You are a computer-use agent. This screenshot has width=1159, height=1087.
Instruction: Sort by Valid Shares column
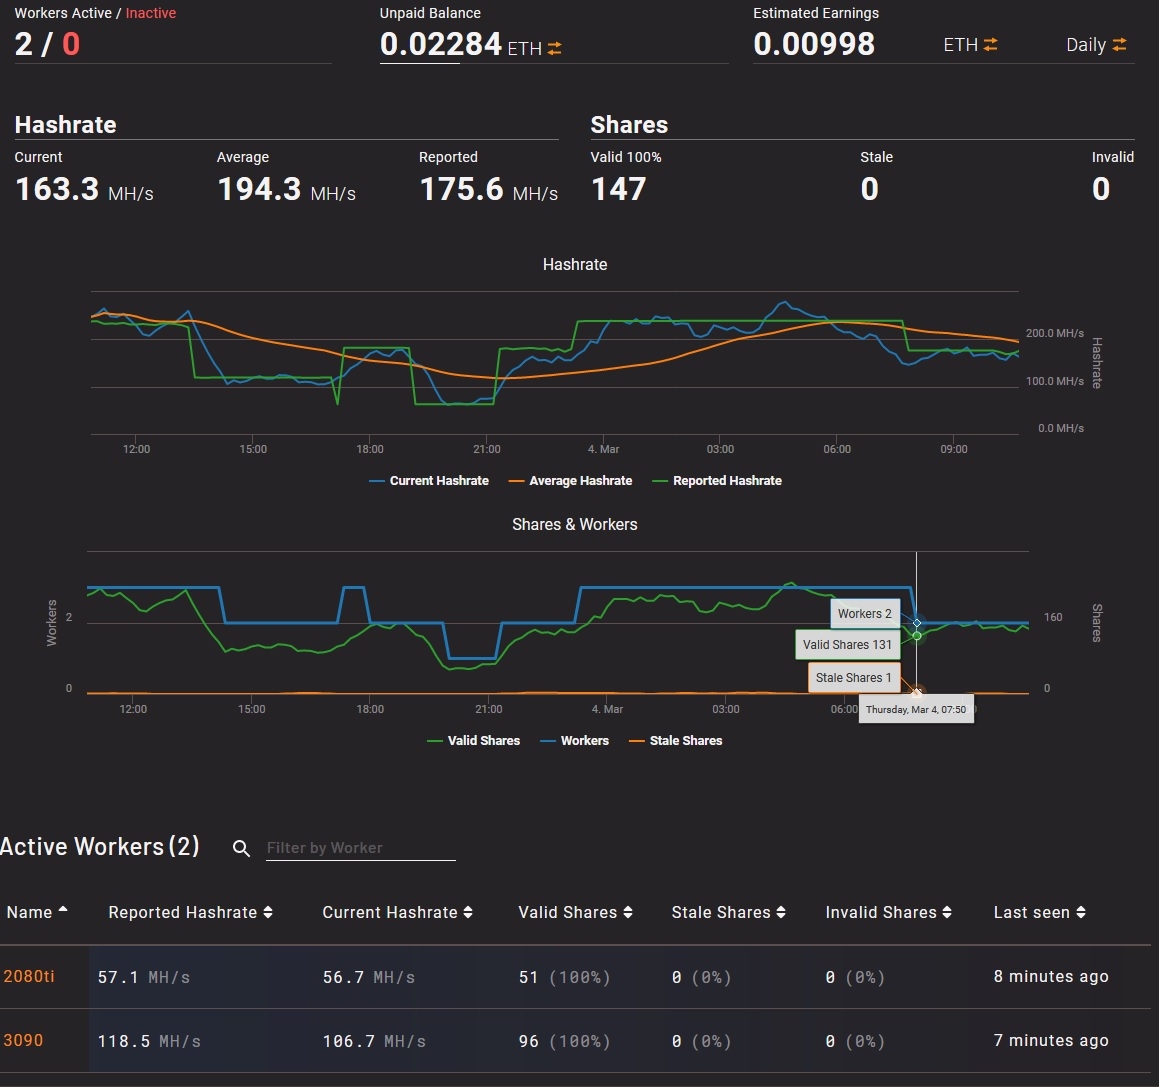click(575, 913)
